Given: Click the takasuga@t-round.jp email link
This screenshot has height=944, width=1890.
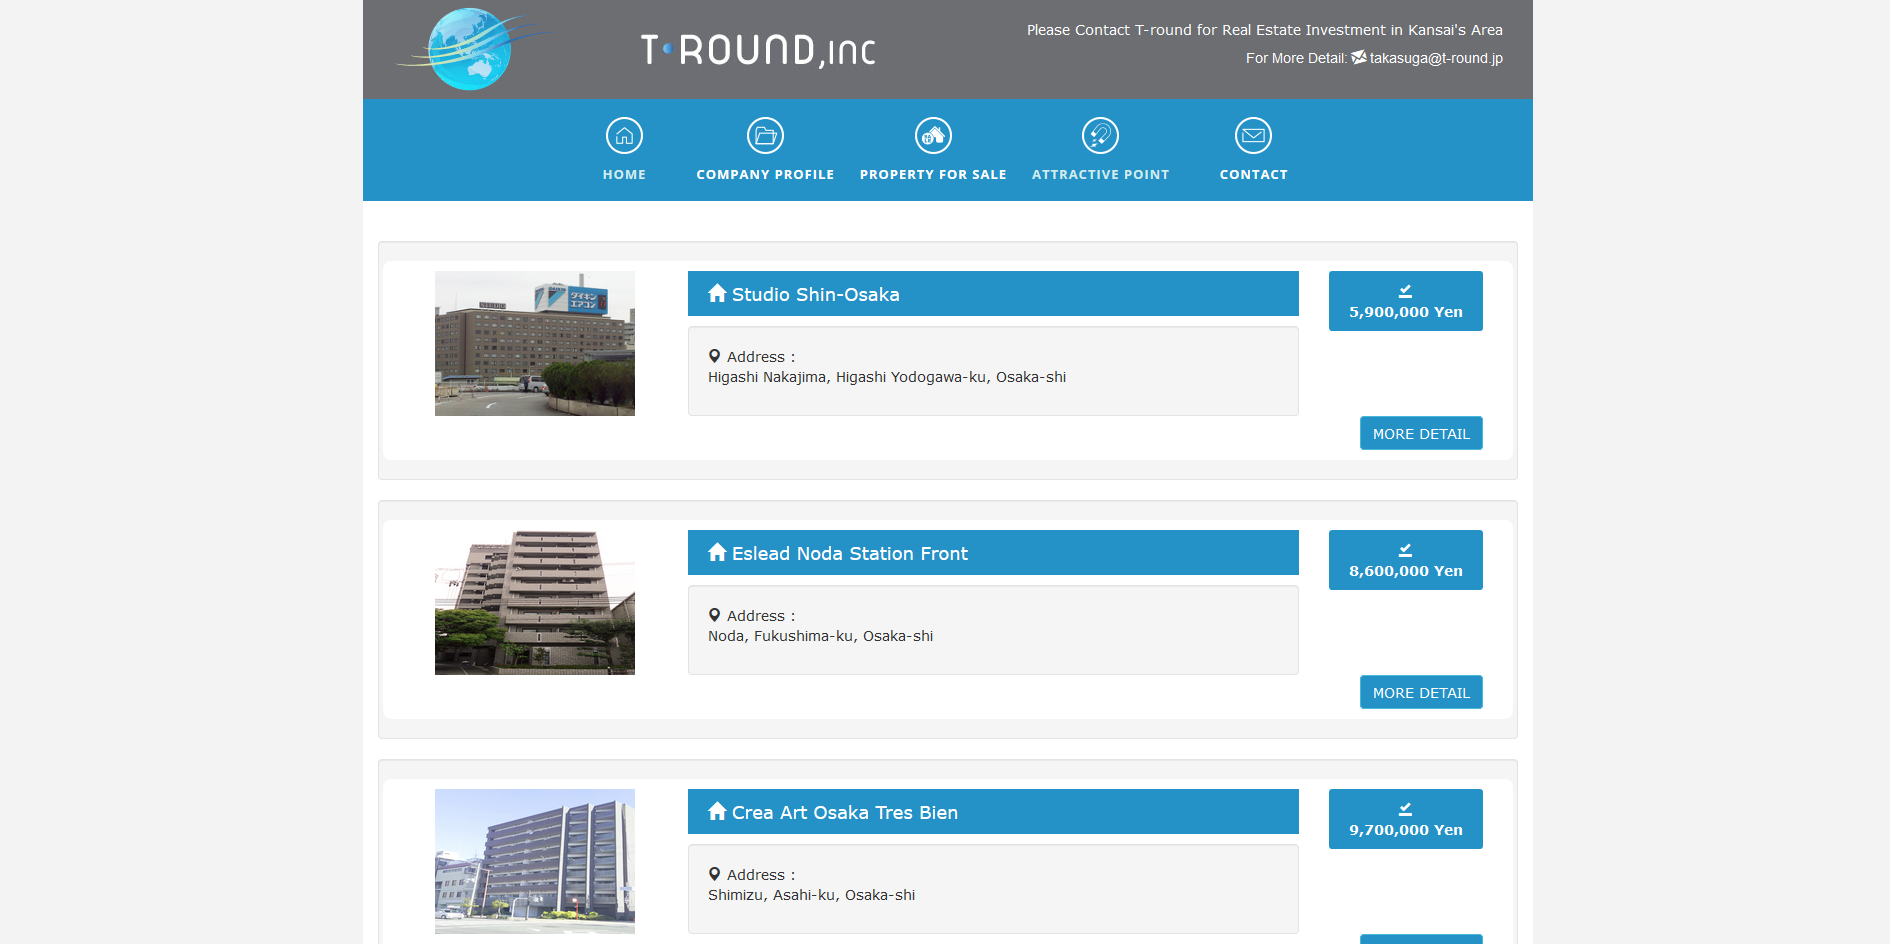Looking at the screenshot, I should click(x=1435, y=58).
